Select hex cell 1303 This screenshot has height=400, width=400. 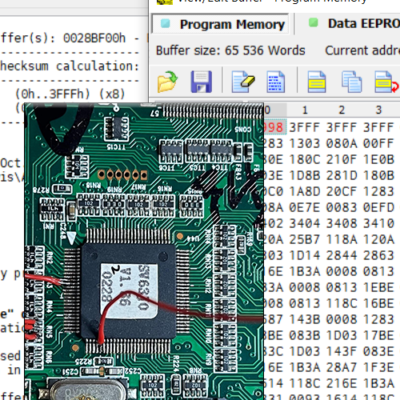click(x=305, y=143)
